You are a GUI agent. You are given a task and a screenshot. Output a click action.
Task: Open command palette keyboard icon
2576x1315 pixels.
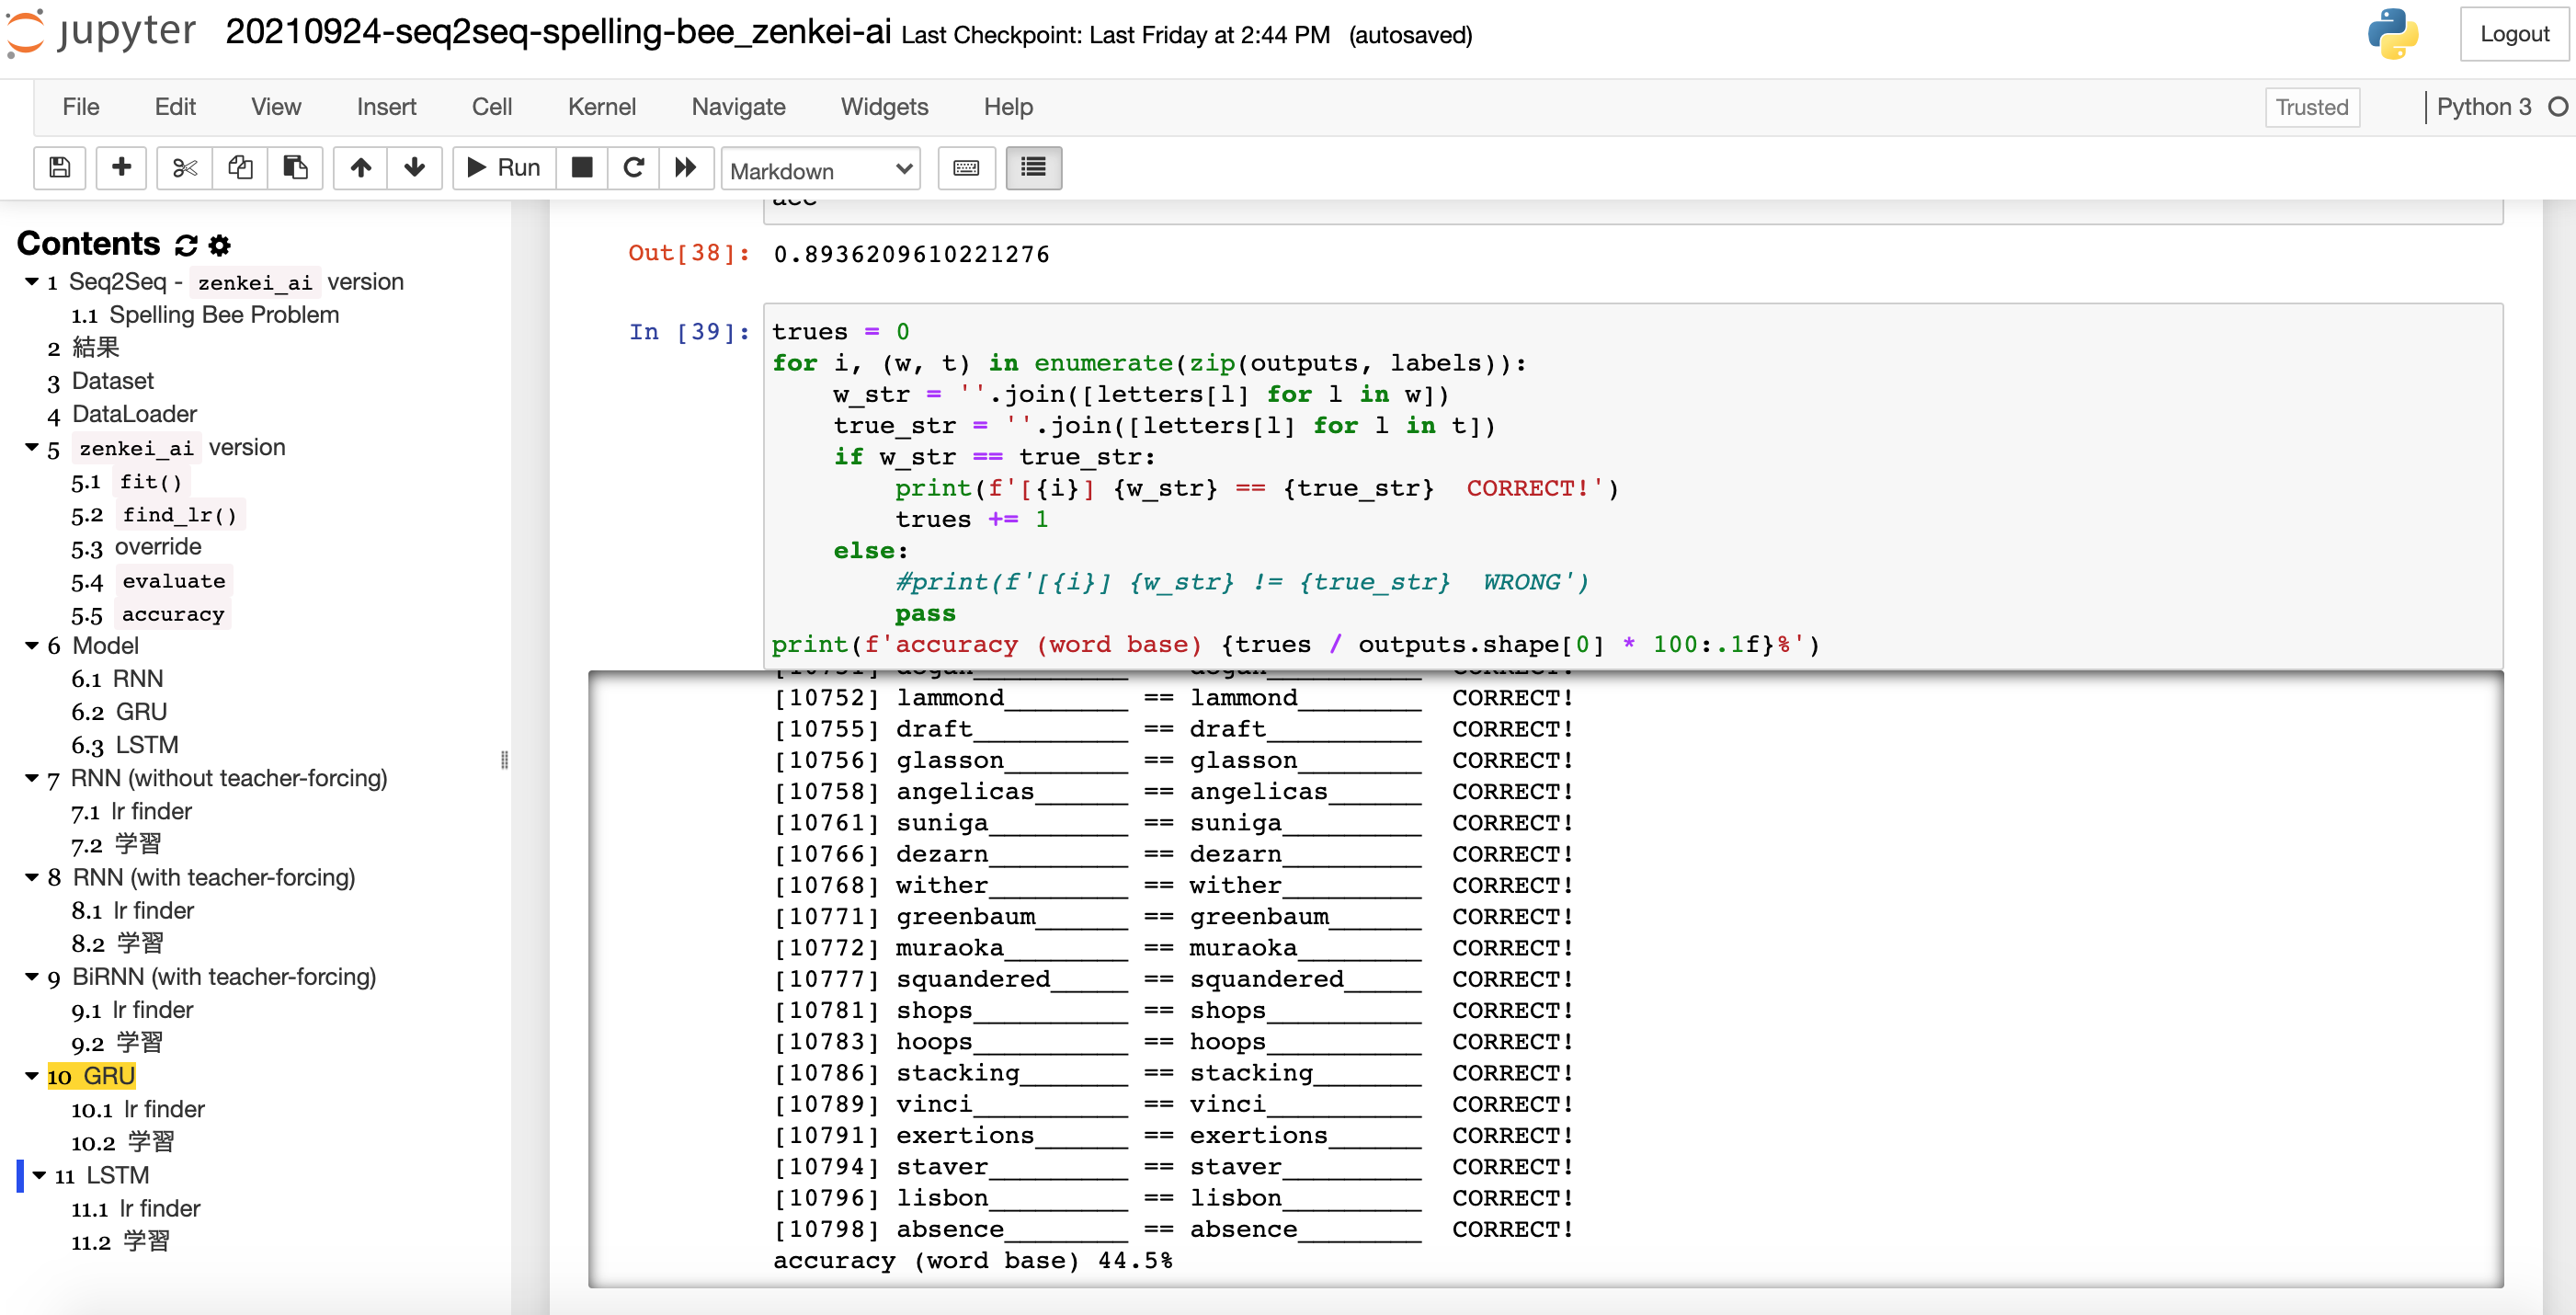point(966,168)
